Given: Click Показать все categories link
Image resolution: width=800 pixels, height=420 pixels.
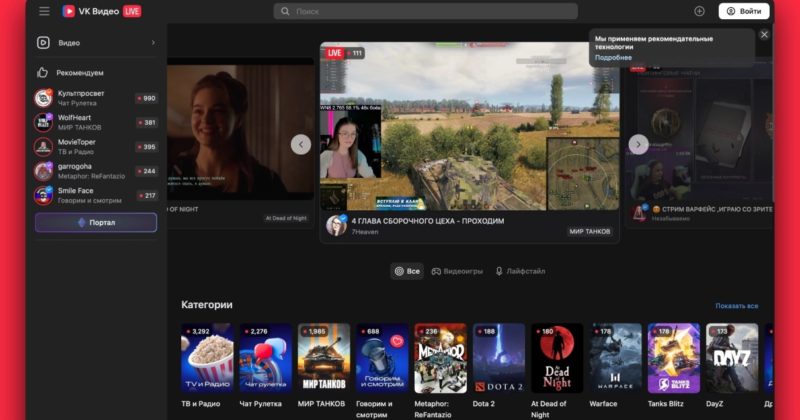Looking at the screenshot, I should pyautogui.click(x=736, y=306).
